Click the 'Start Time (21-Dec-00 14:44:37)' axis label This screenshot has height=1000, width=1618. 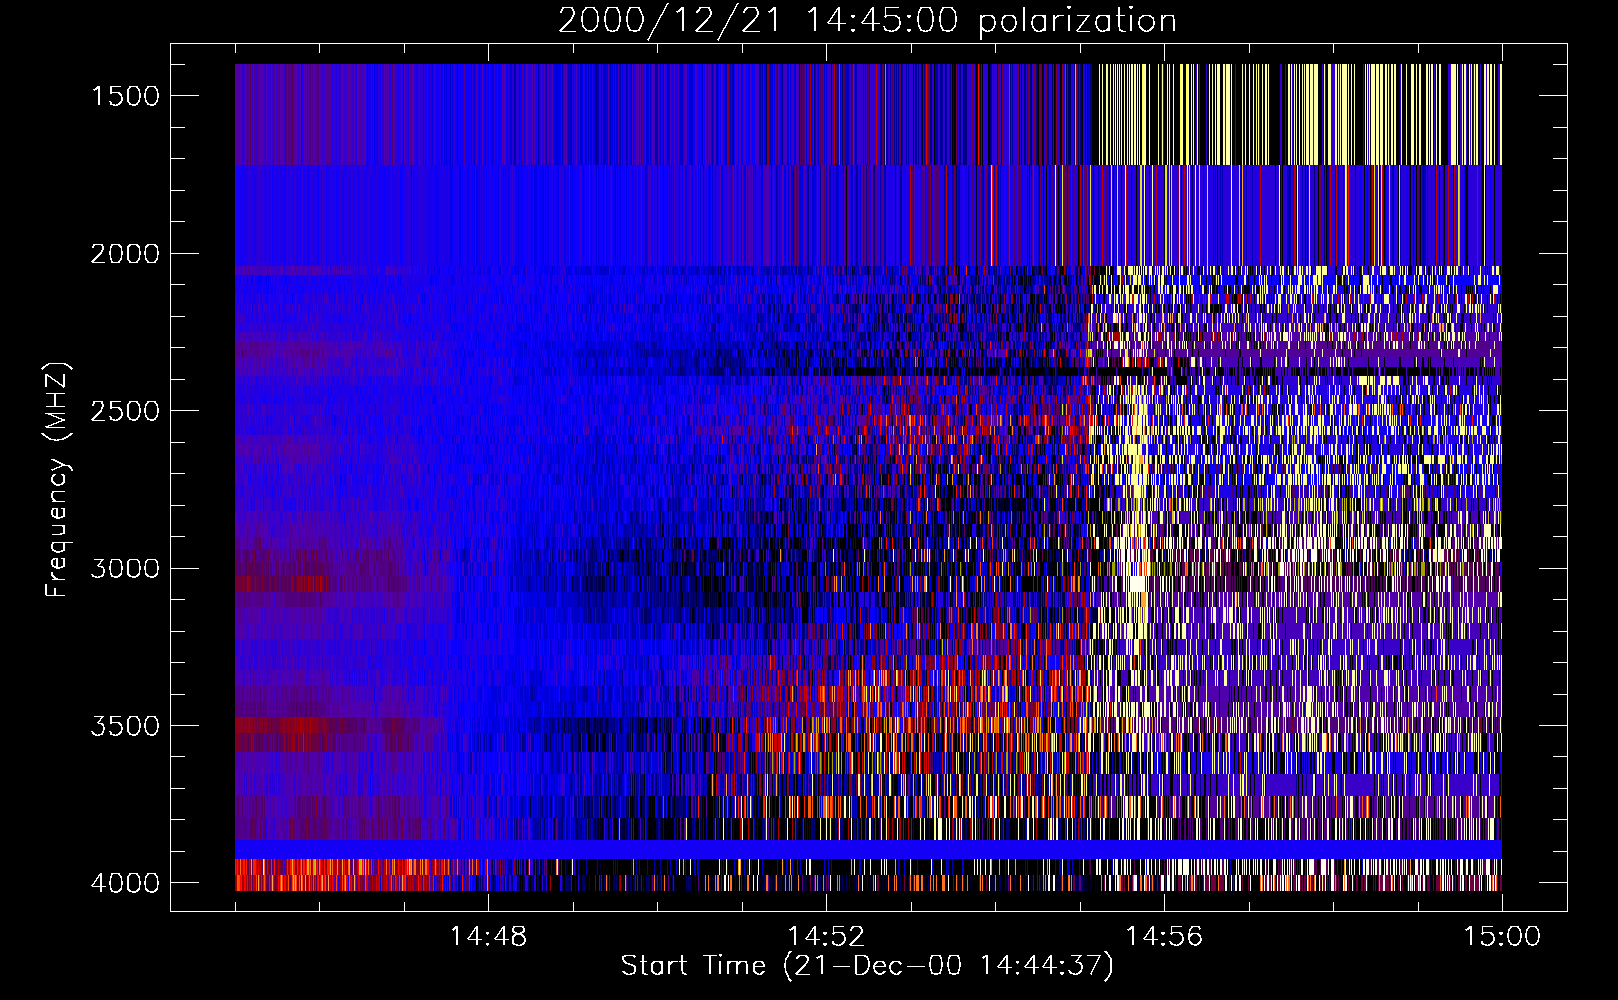[x=867, y=966]
